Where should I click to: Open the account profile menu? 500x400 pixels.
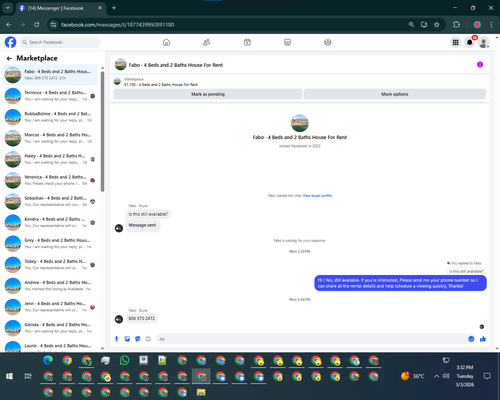tap(484, 42)
